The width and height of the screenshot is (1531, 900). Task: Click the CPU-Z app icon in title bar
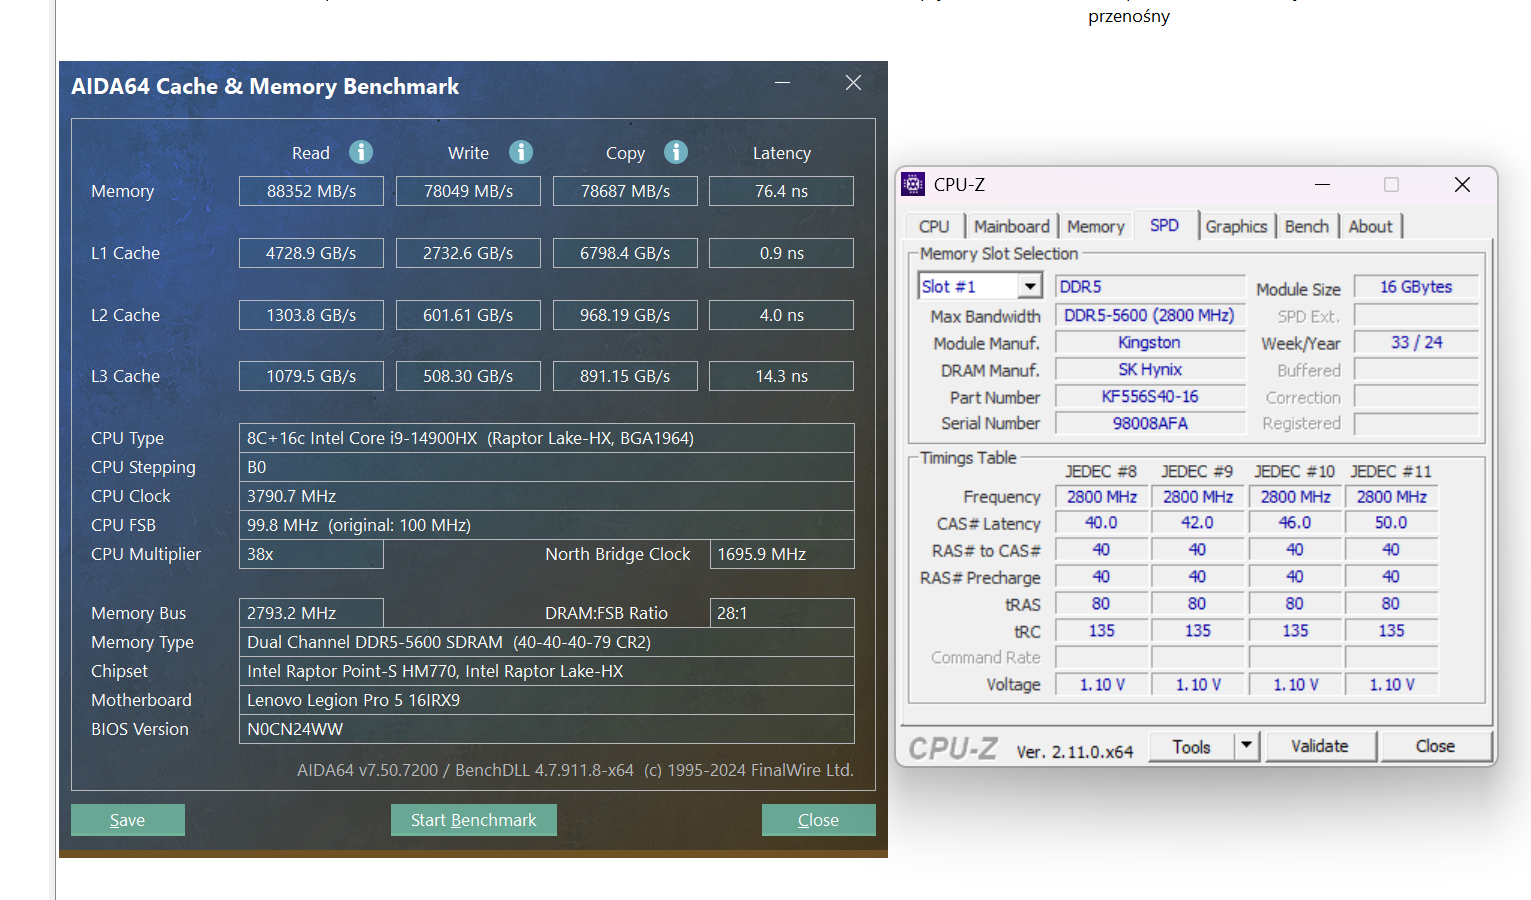click(x=913, y=184)
